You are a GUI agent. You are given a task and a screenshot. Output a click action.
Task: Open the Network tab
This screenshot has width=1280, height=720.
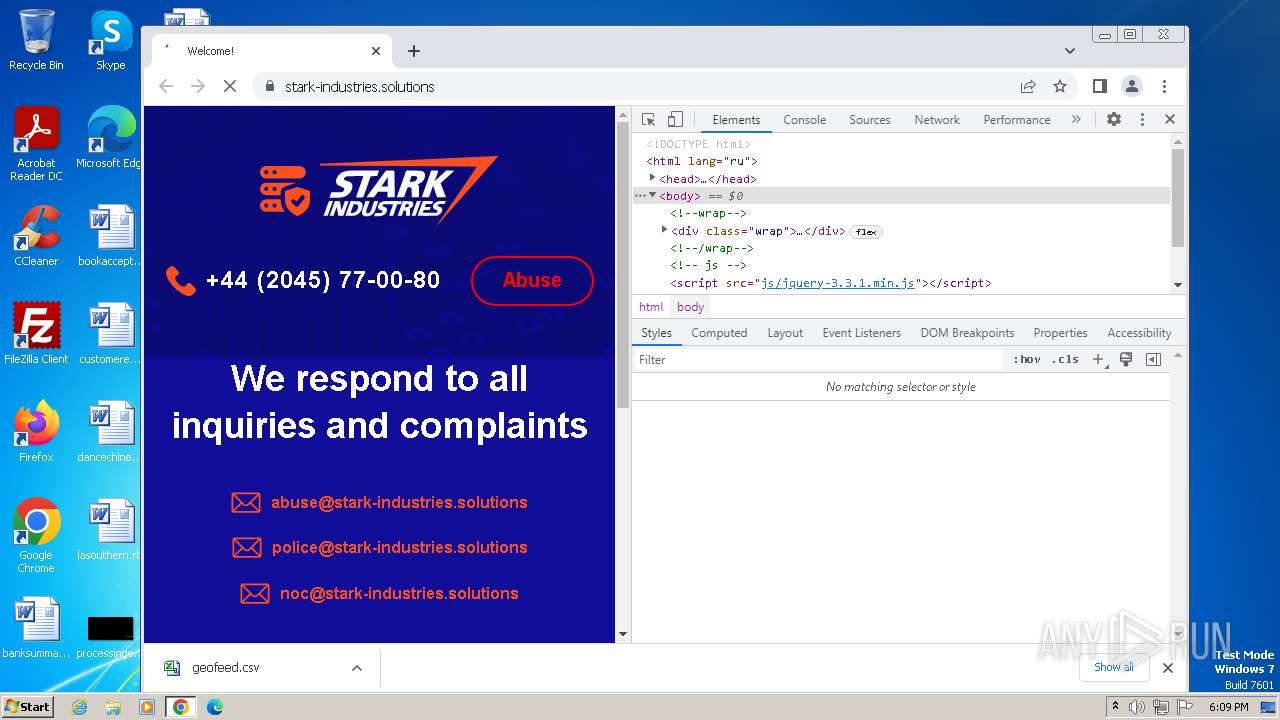pyautogui.click(x=937, y=120)
